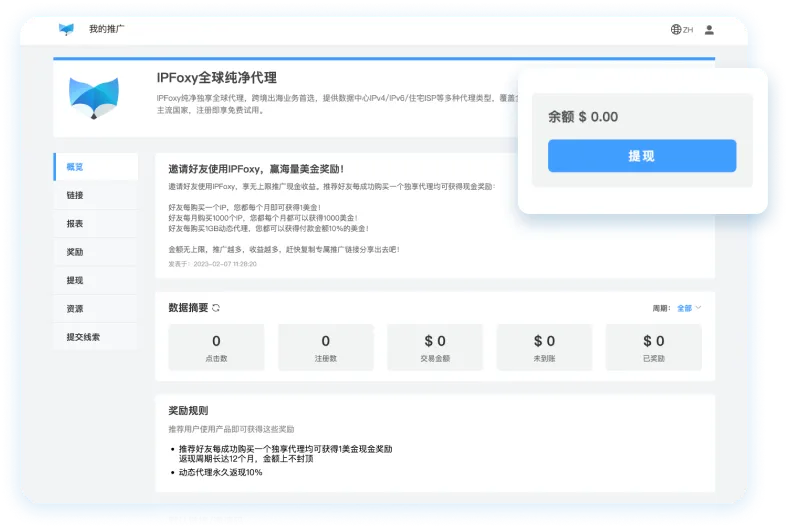Viewport: 788px width, 528px height.
Task: Open the 资源 sidebar item
Action: [x=95, y=308]
